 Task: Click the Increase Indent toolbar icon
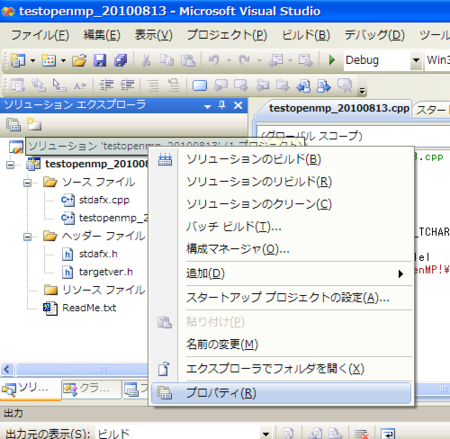tap(127, 85)
